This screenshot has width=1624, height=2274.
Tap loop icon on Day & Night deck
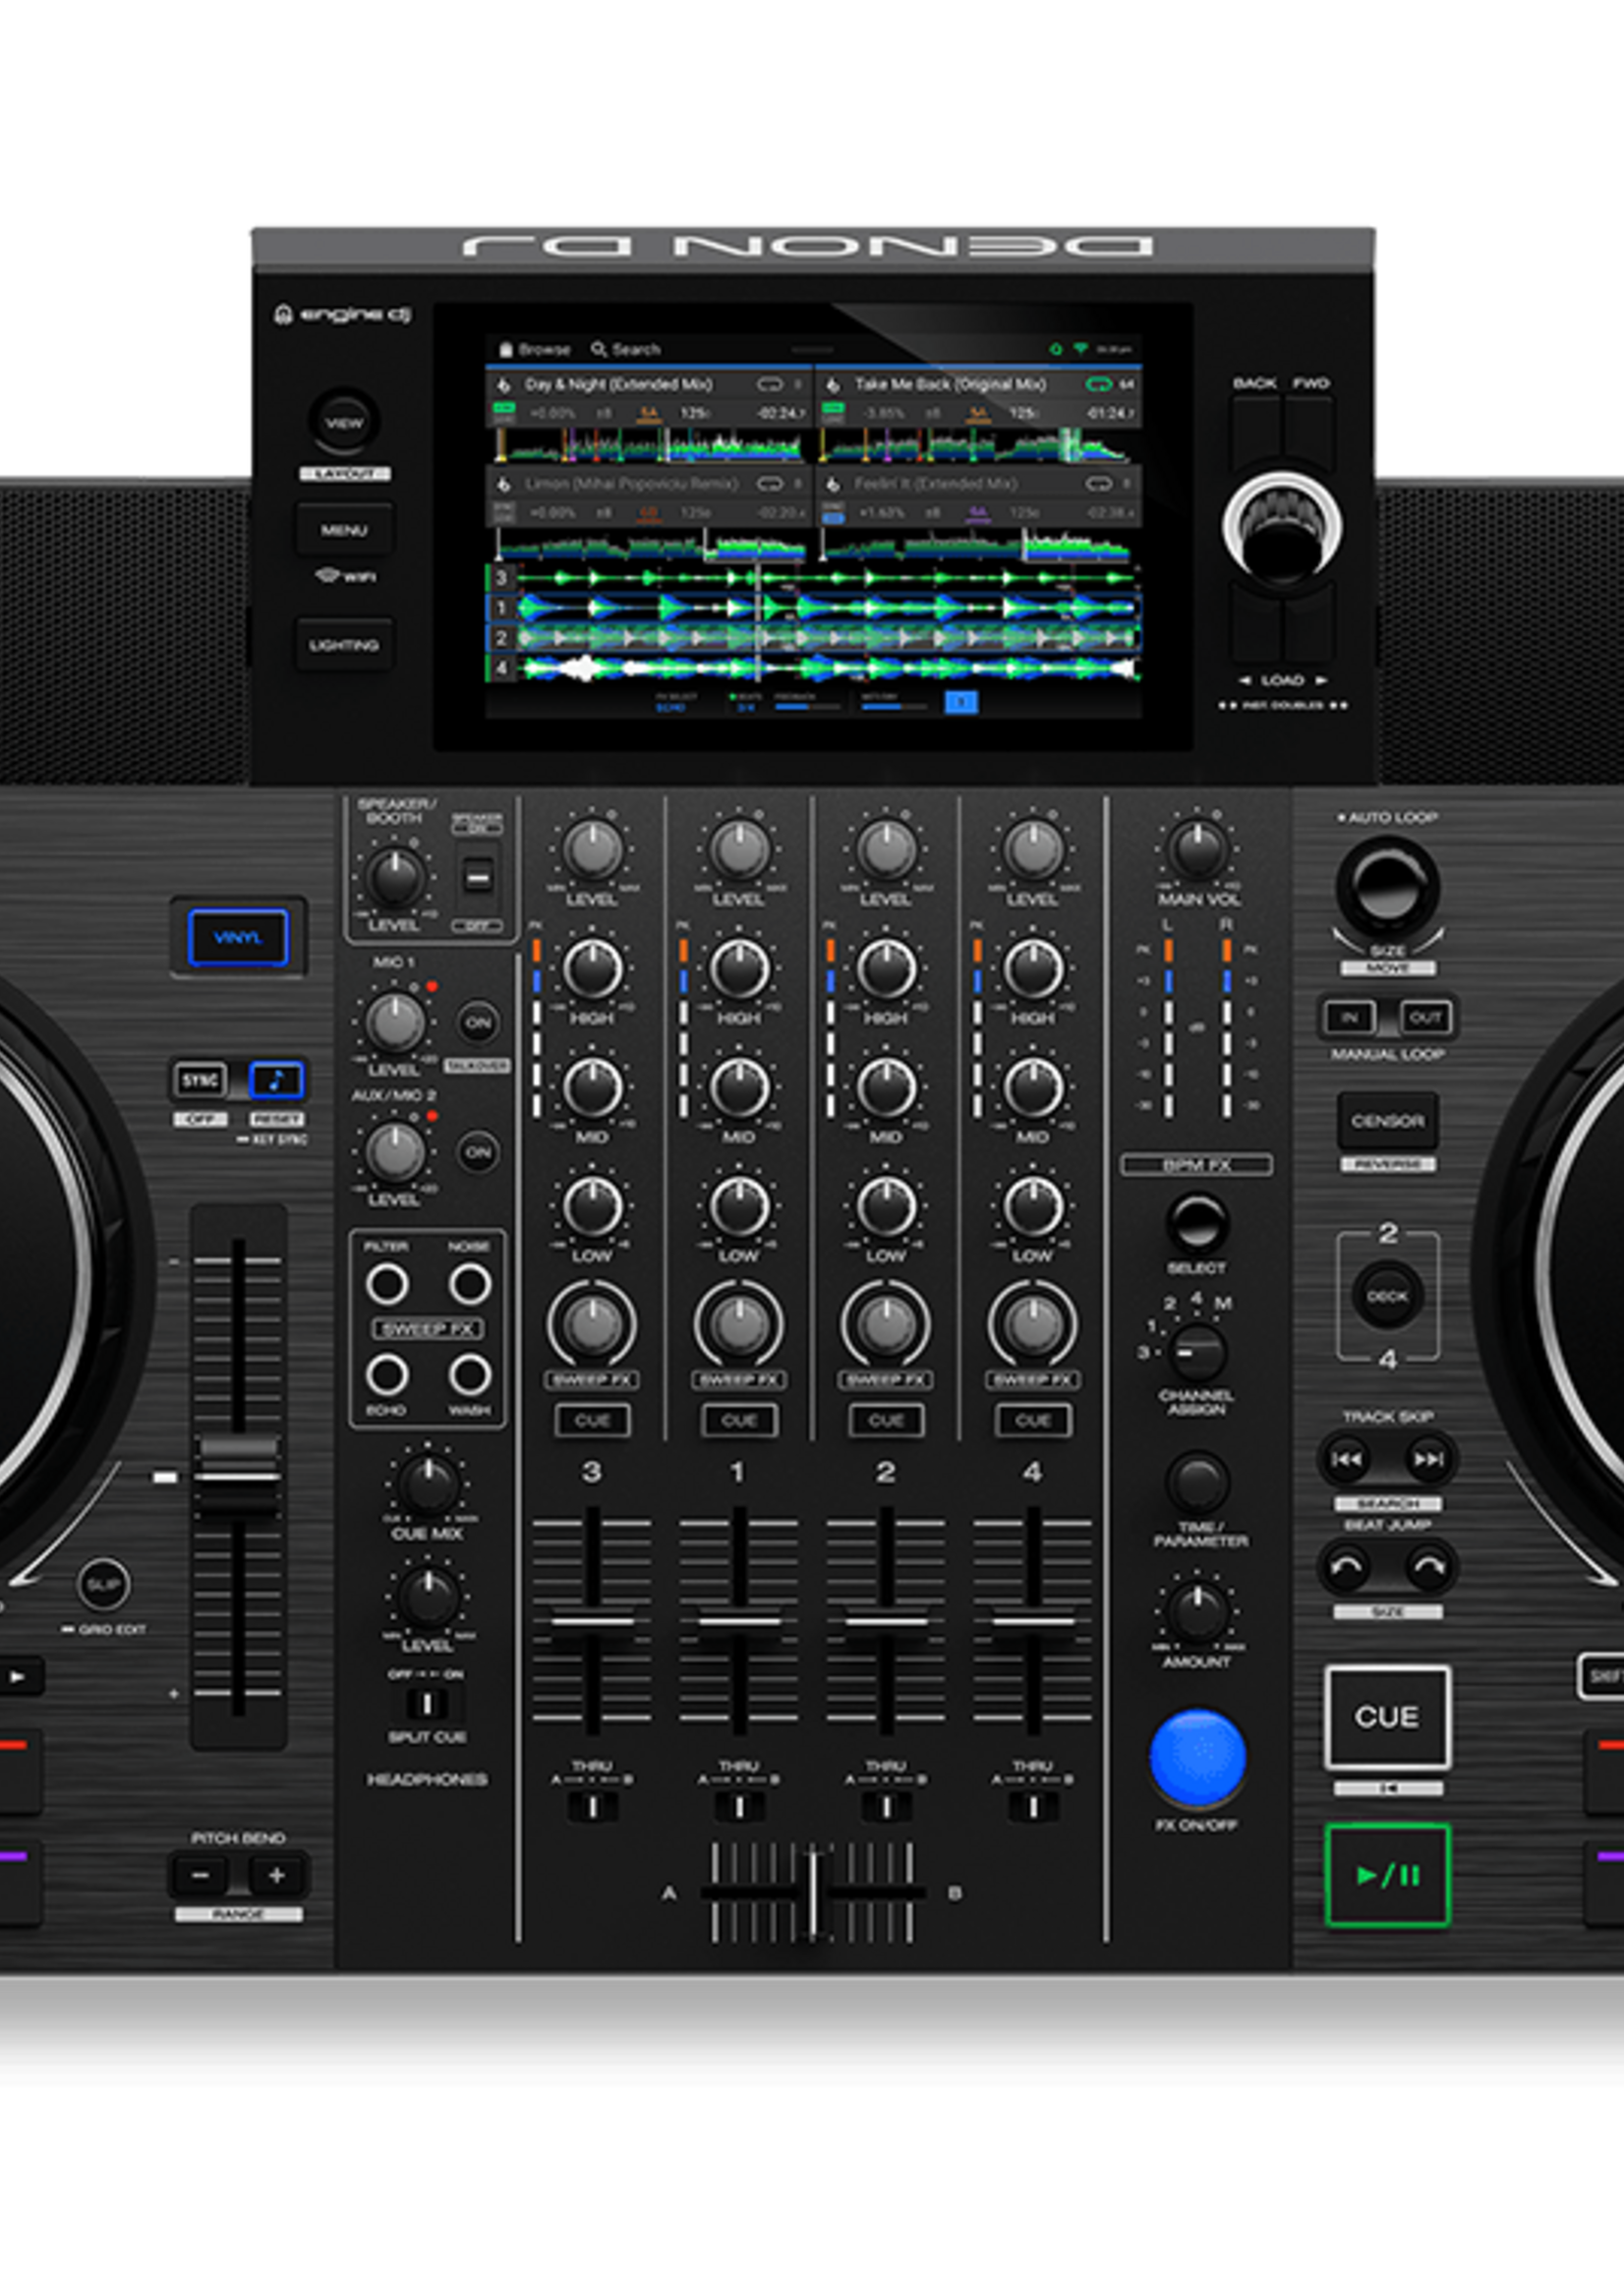[769, 384]
